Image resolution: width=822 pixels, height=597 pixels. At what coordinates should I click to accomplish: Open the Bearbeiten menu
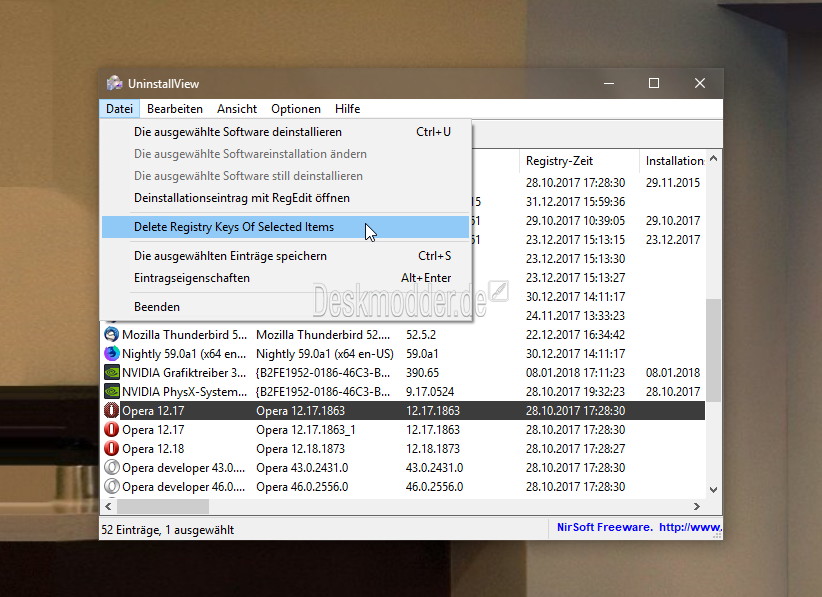[175, 109]
